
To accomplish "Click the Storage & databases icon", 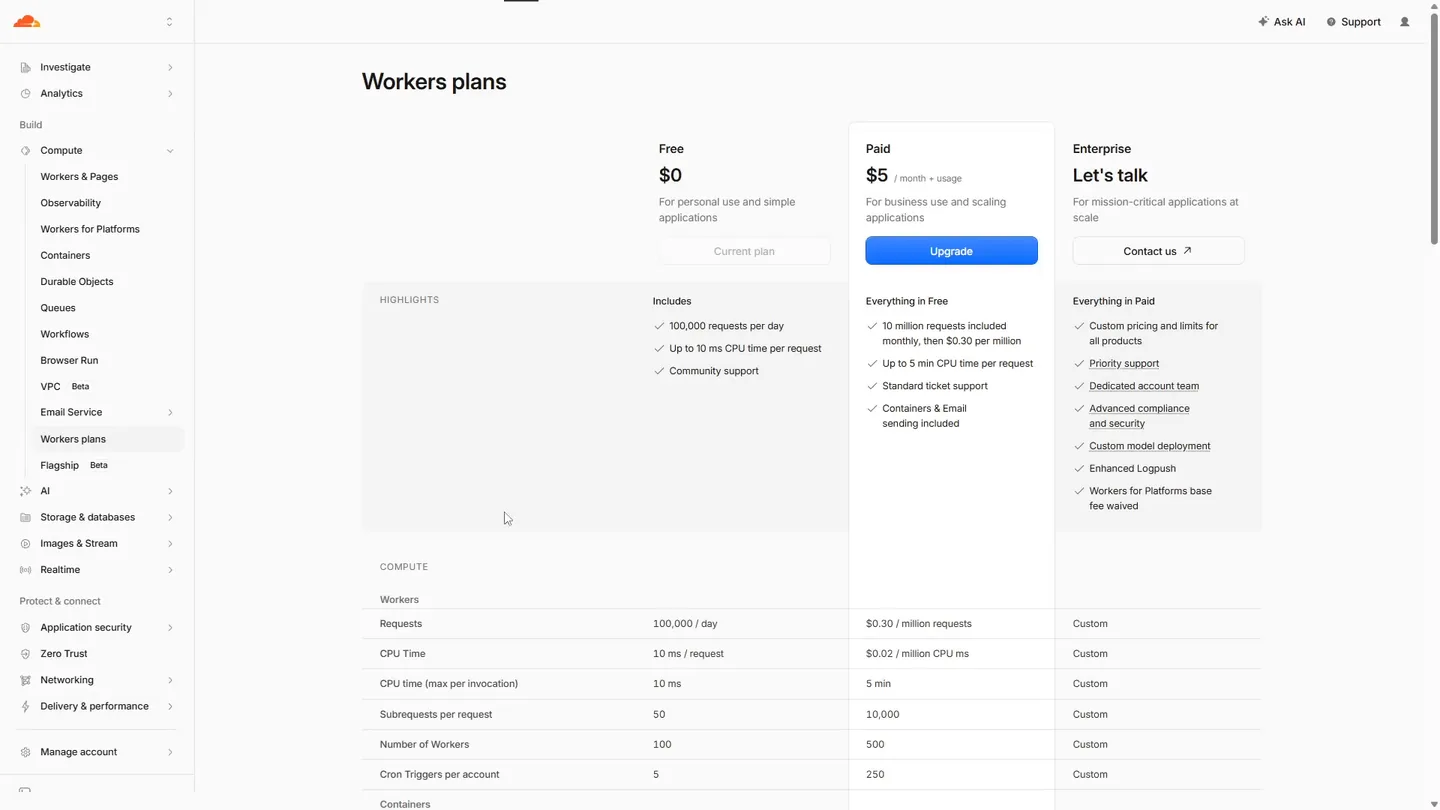I will [x=25, y=518].
